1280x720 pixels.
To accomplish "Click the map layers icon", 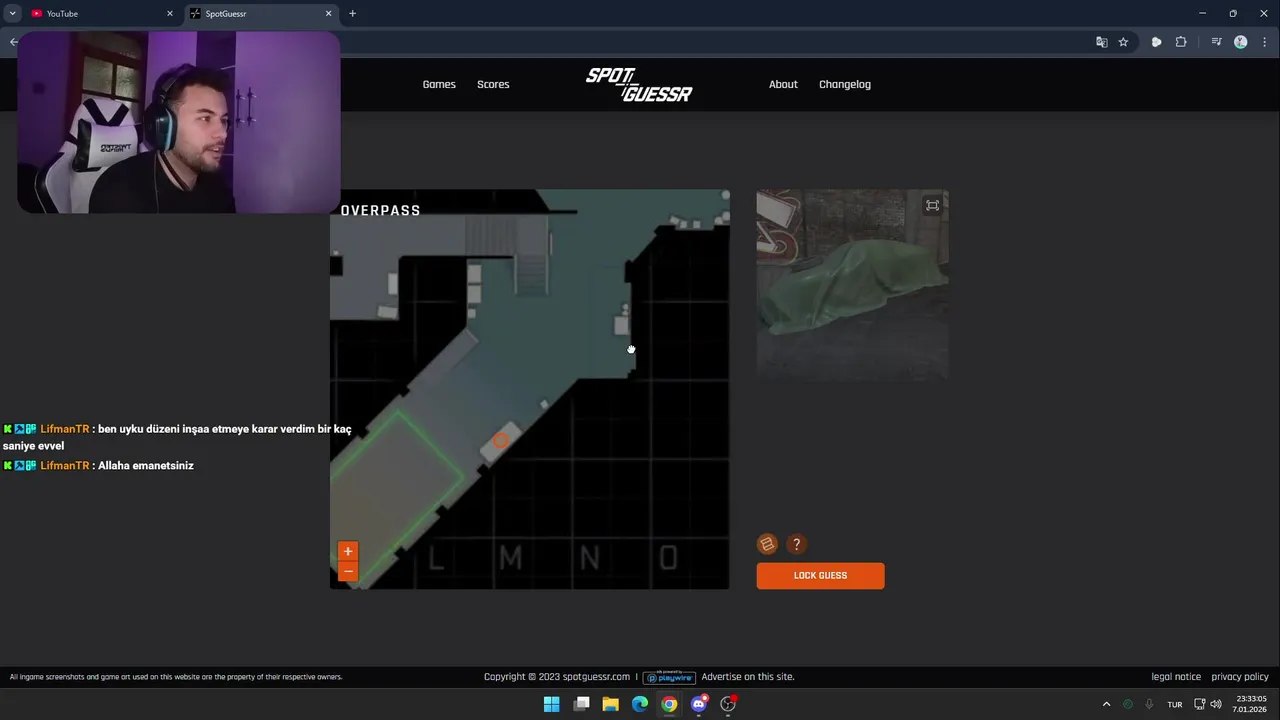I will pyautogui.click(x=767, y=544).
